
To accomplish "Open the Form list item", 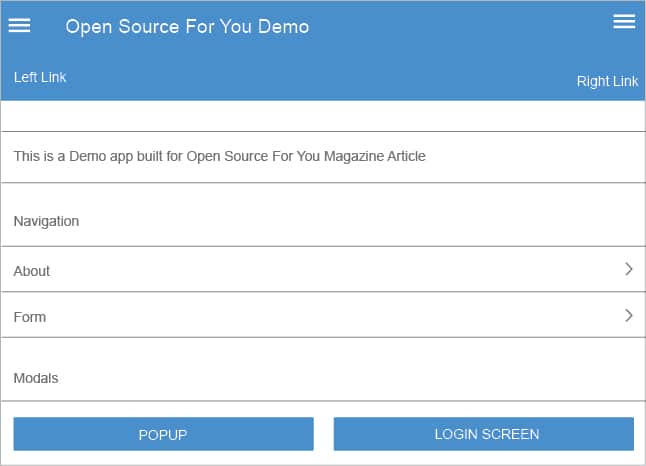I will 30,317.
